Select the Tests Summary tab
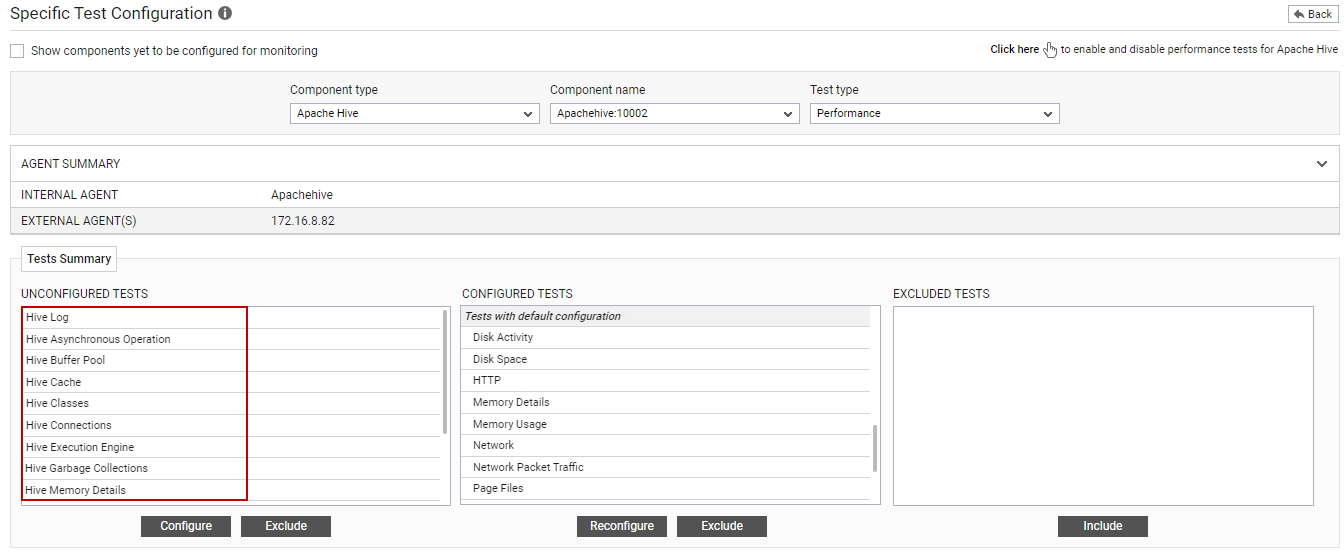 click(x=69, y=259)
